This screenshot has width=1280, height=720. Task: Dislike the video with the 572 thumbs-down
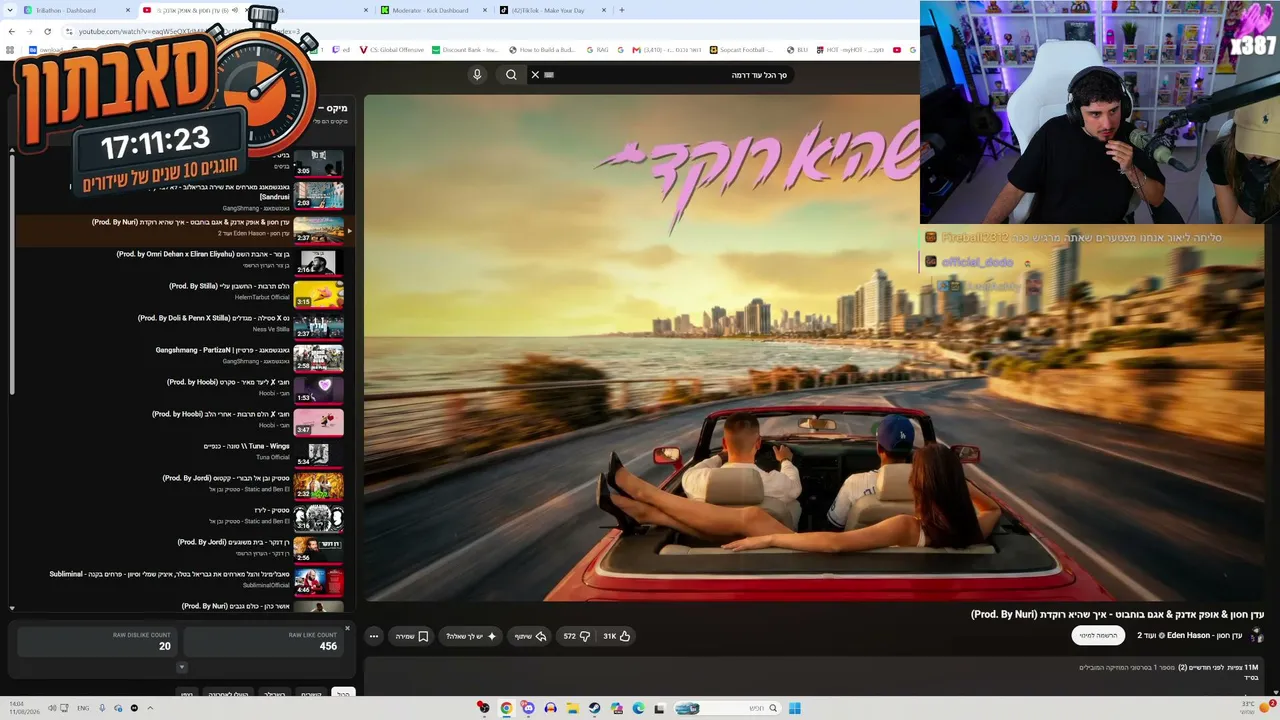pos(576,636)
